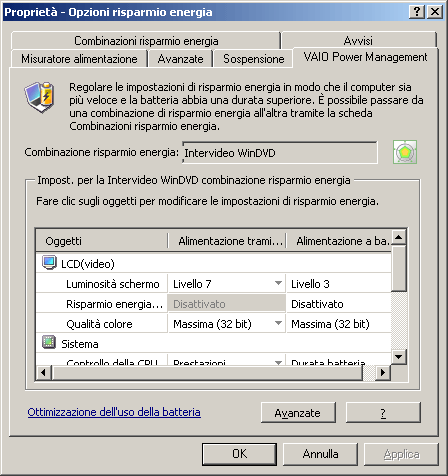The height and width of the screenshot is (476, 448).
Task: Click the Applica button
Action: [x=401, y=454]
